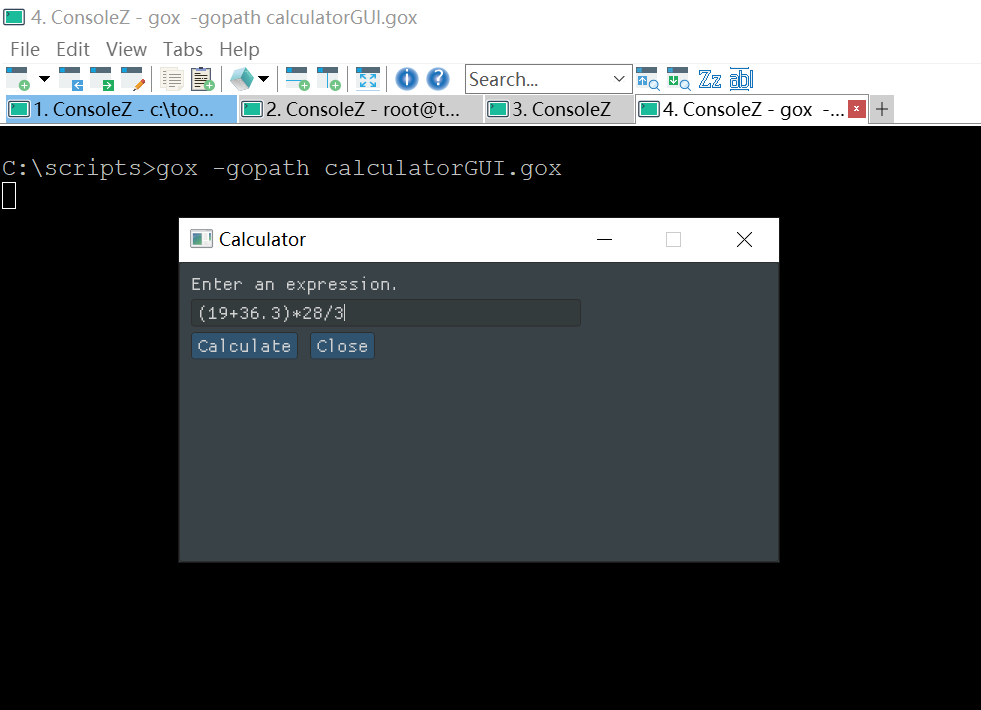Switch to tab 1. ConsoleZ - c:\too...
Viewport: 981px width, 710px height.
point(121,109)
